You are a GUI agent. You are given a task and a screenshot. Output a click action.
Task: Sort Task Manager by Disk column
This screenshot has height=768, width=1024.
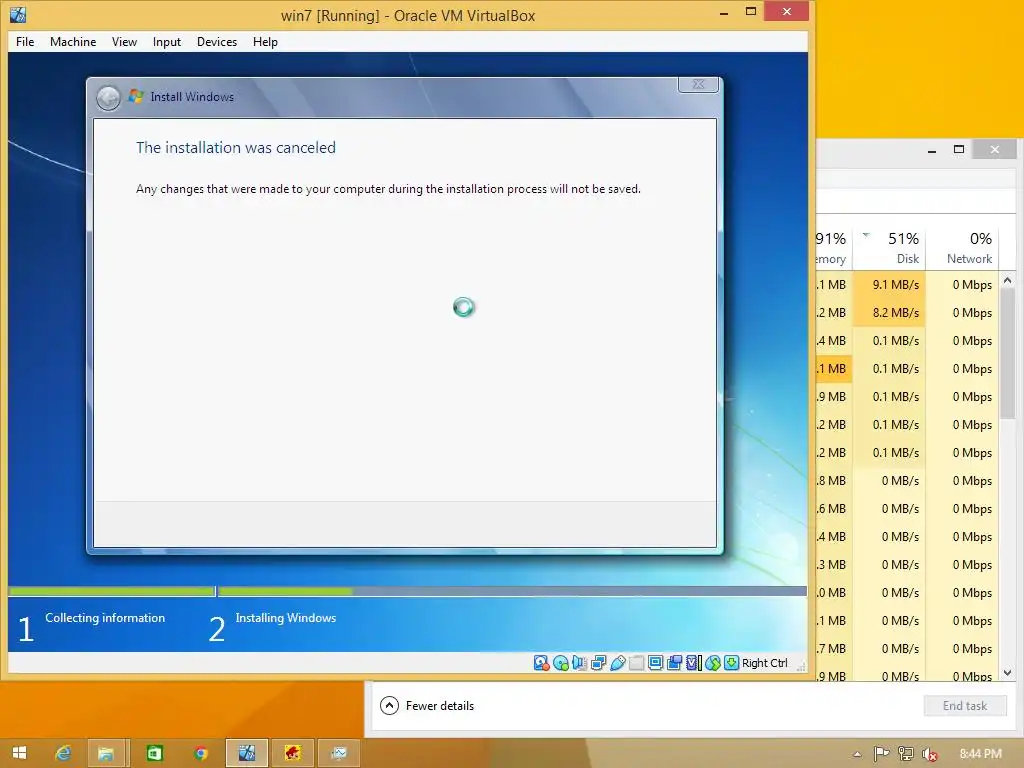(x=891, y=248)
